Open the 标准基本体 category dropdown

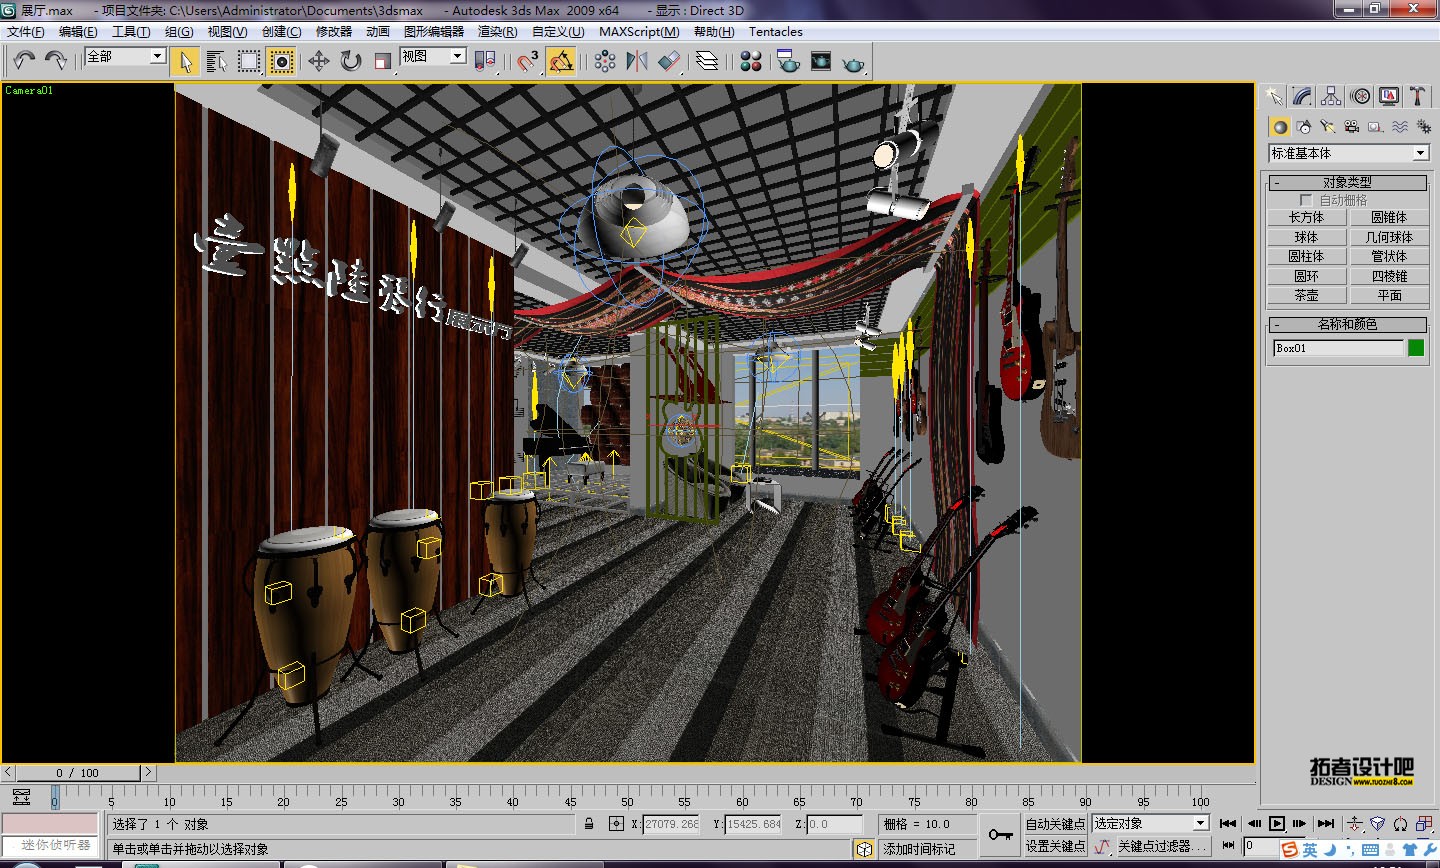tap(1349, 153)
